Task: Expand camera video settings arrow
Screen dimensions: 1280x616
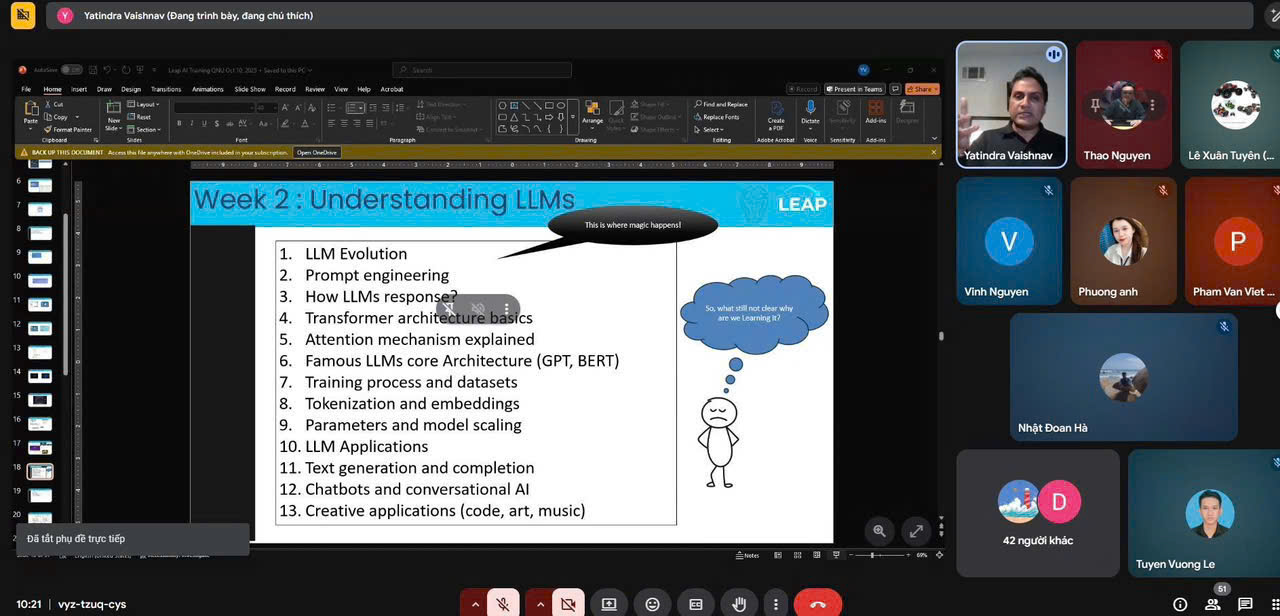Action: pyautogui.click(x=539, y=604)
